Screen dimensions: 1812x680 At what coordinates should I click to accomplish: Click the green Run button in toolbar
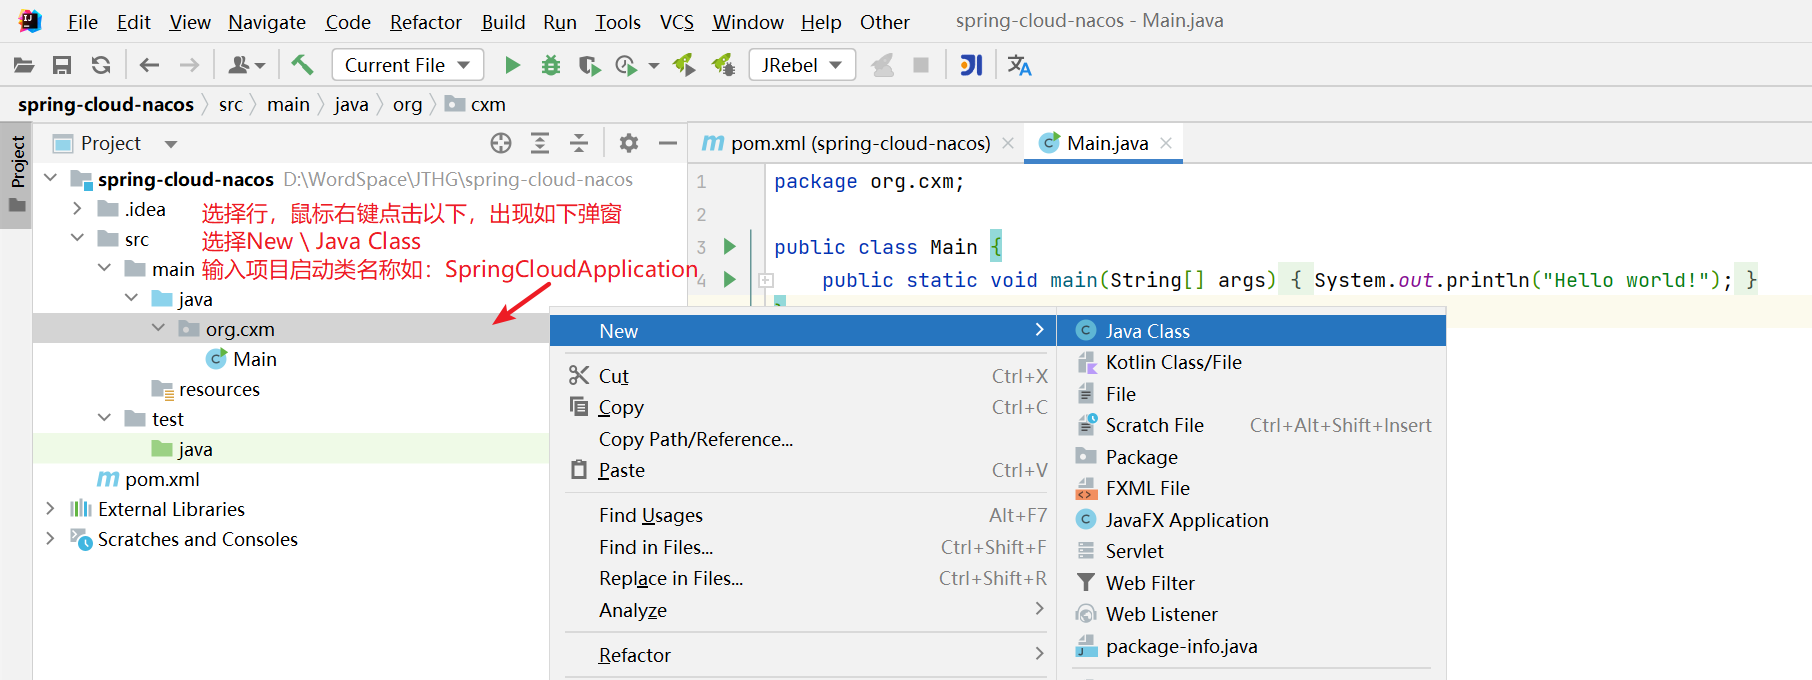point(512,65)
